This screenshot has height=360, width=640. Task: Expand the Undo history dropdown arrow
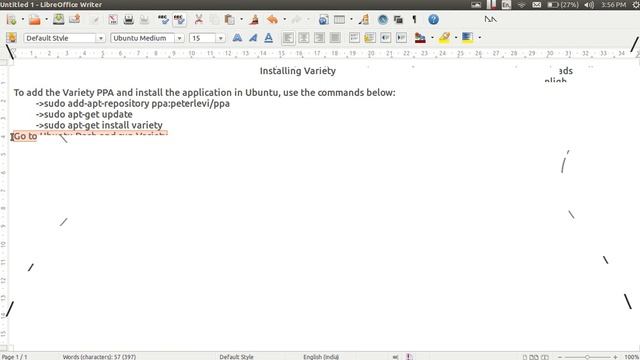pos(284,19)
